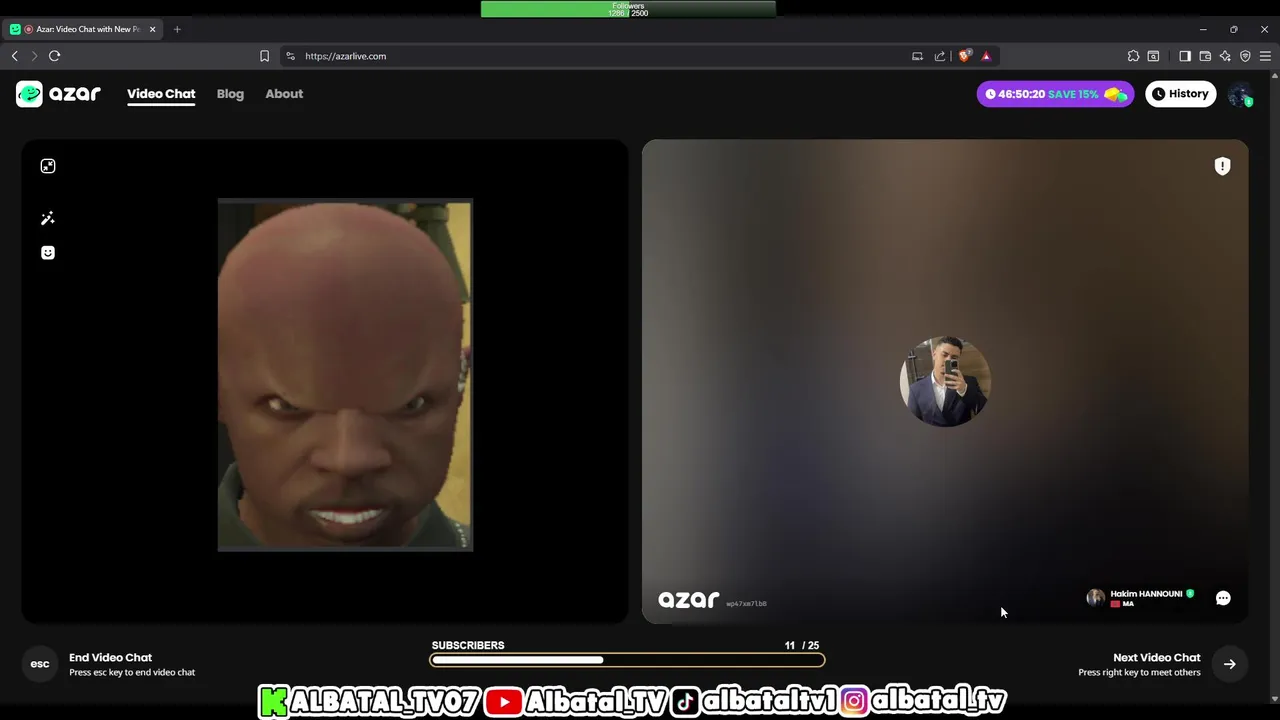Toggle the browser sidebar panel icon
This screenshot has height=720, width=1280.
tap(1185, 56)
